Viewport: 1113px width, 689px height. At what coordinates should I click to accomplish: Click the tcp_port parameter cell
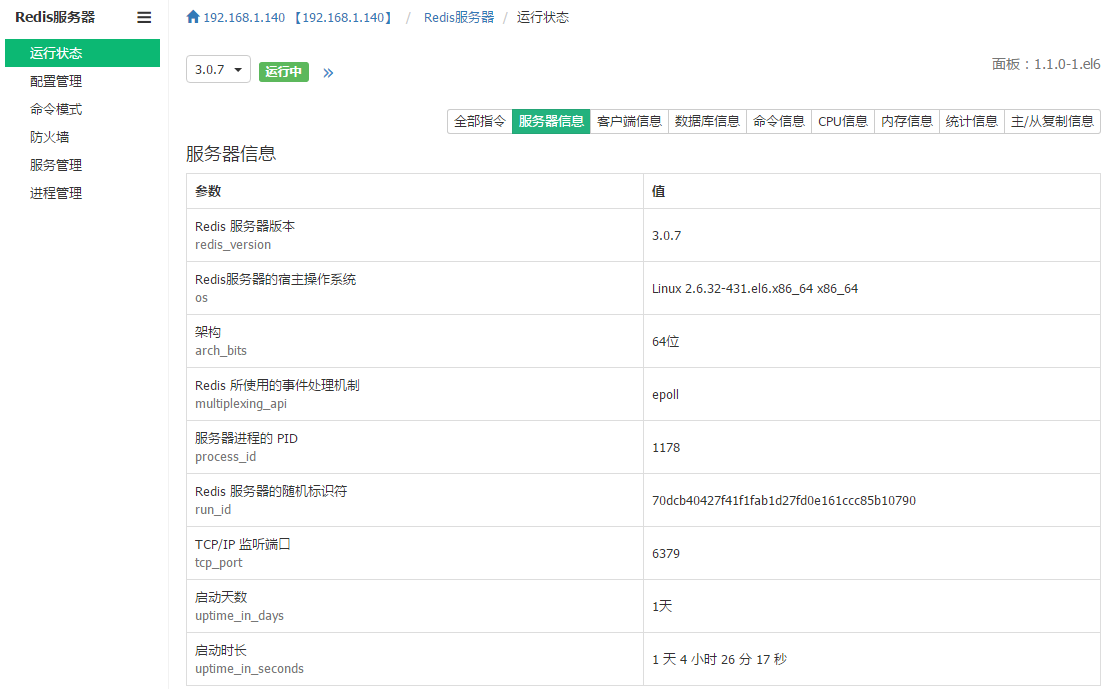point(415,553)
